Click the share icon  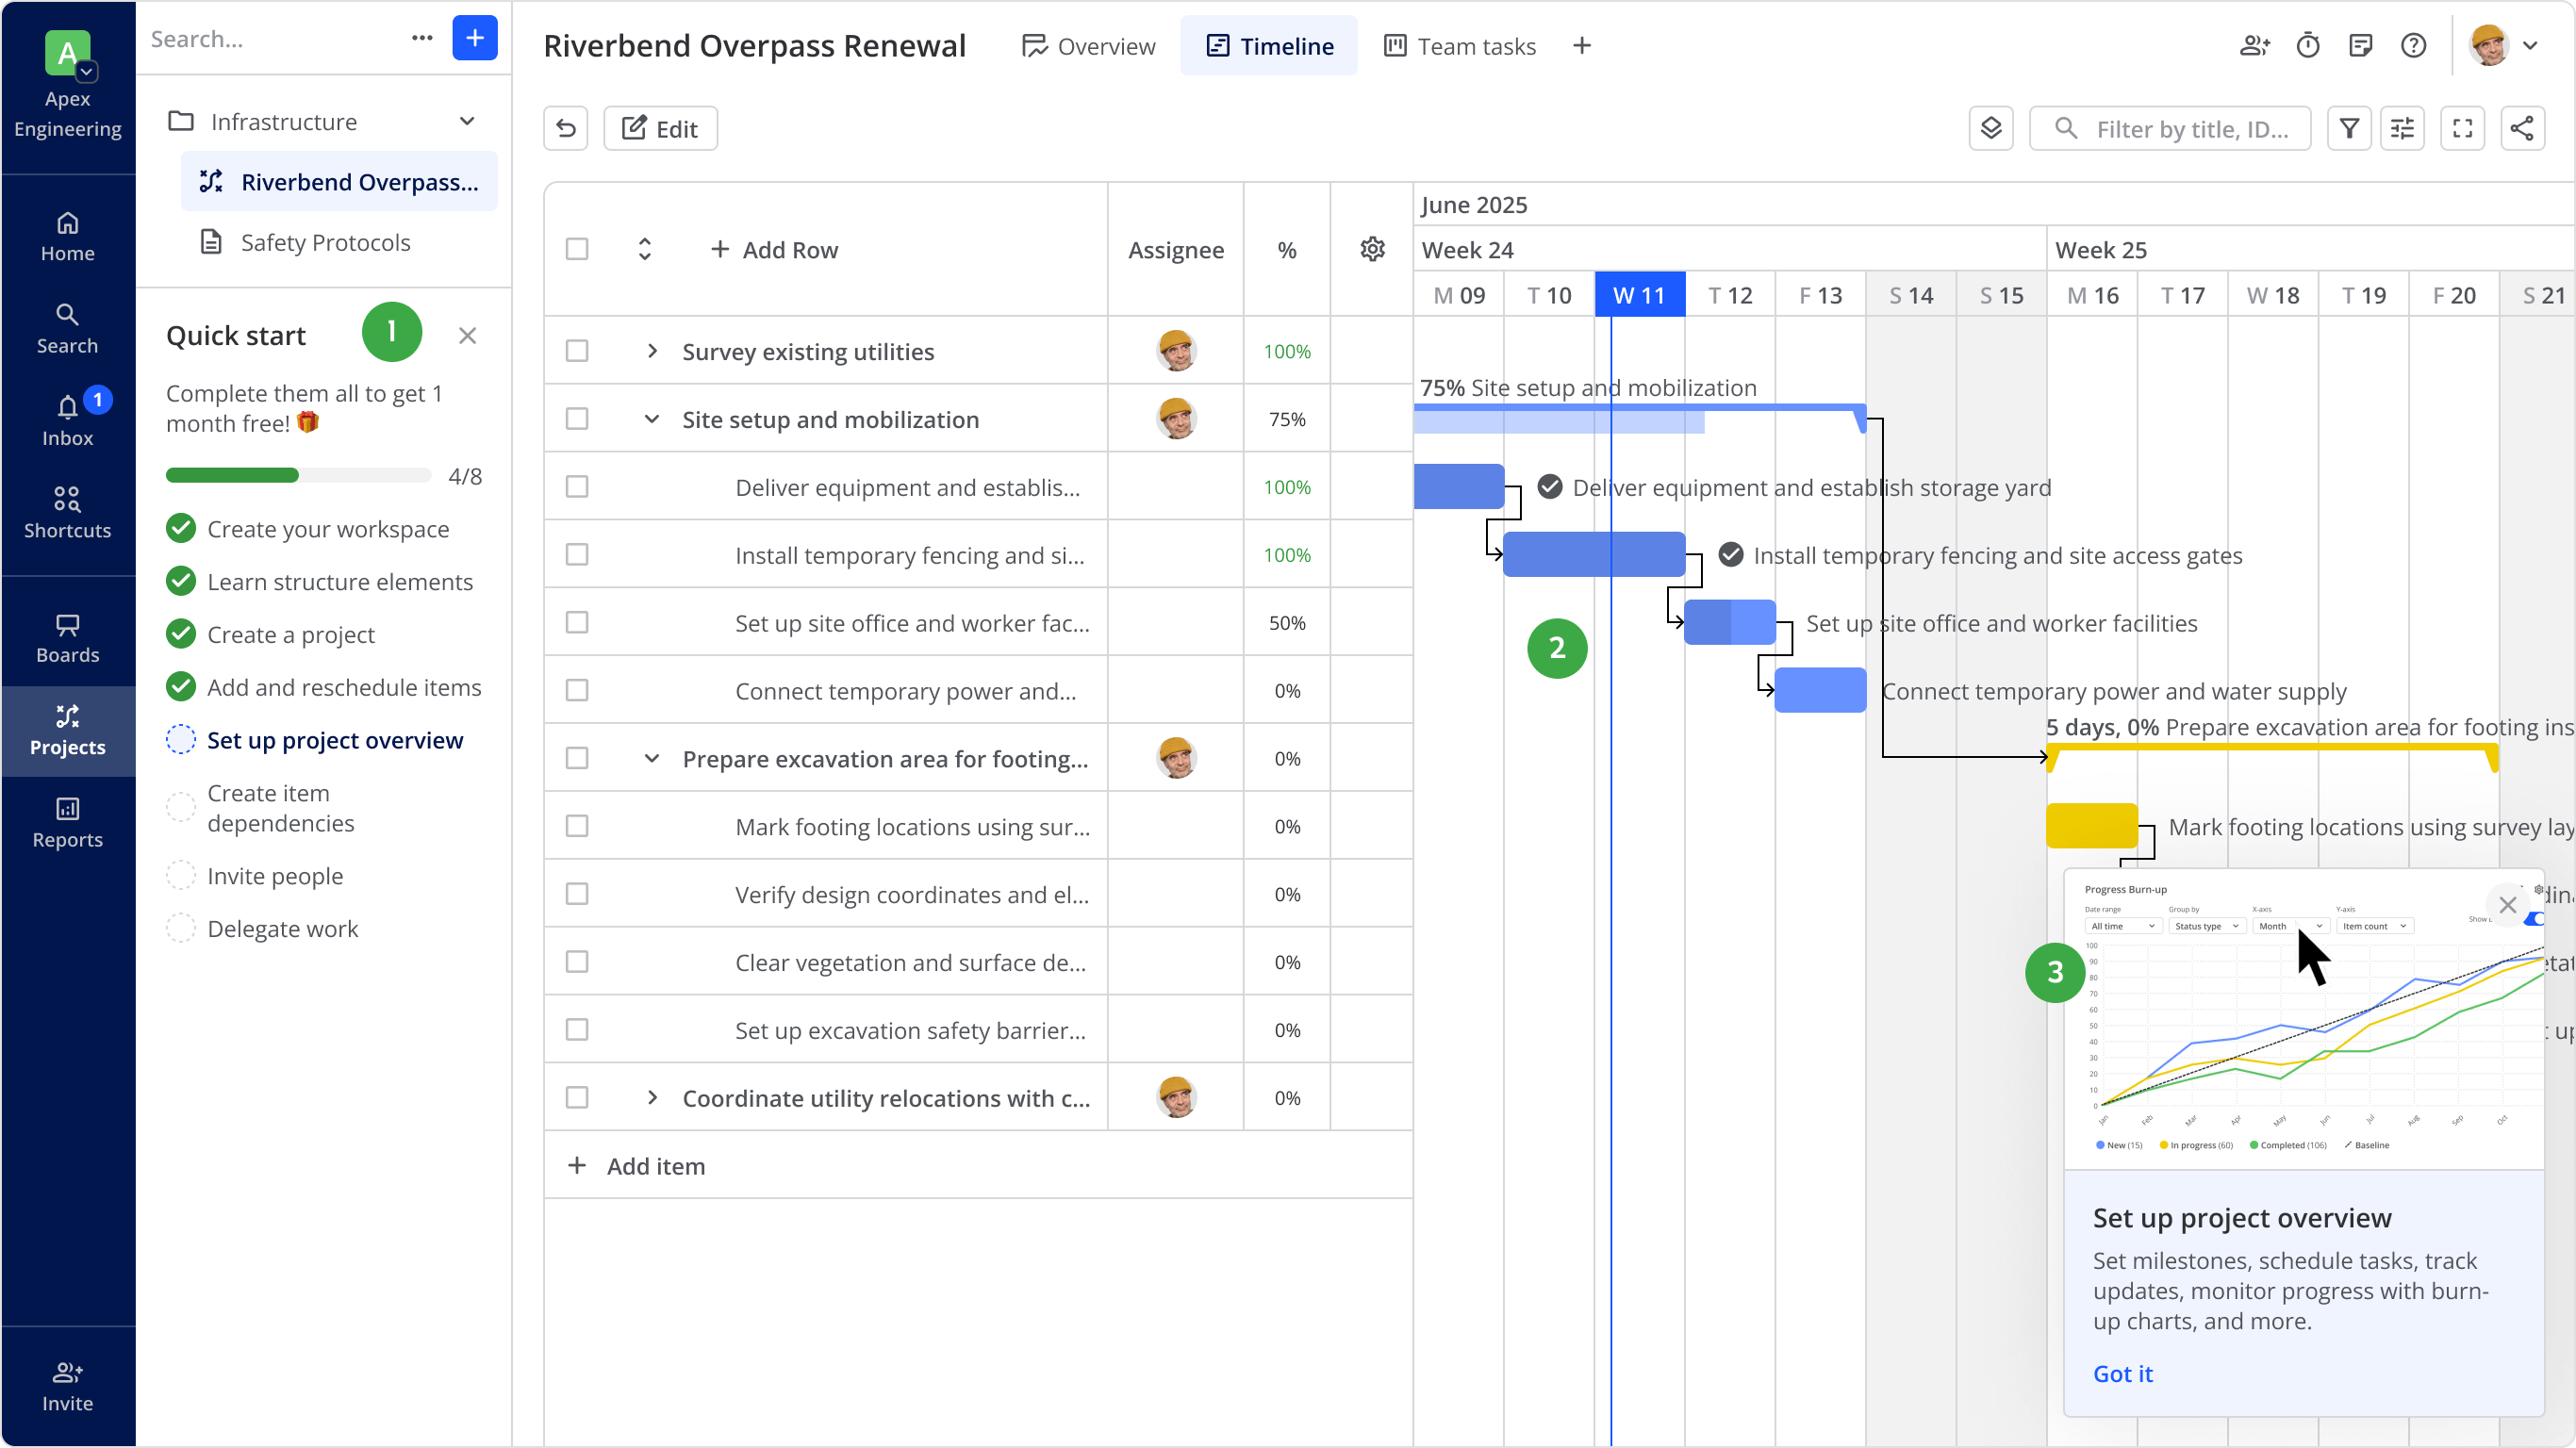point(2521,128)
